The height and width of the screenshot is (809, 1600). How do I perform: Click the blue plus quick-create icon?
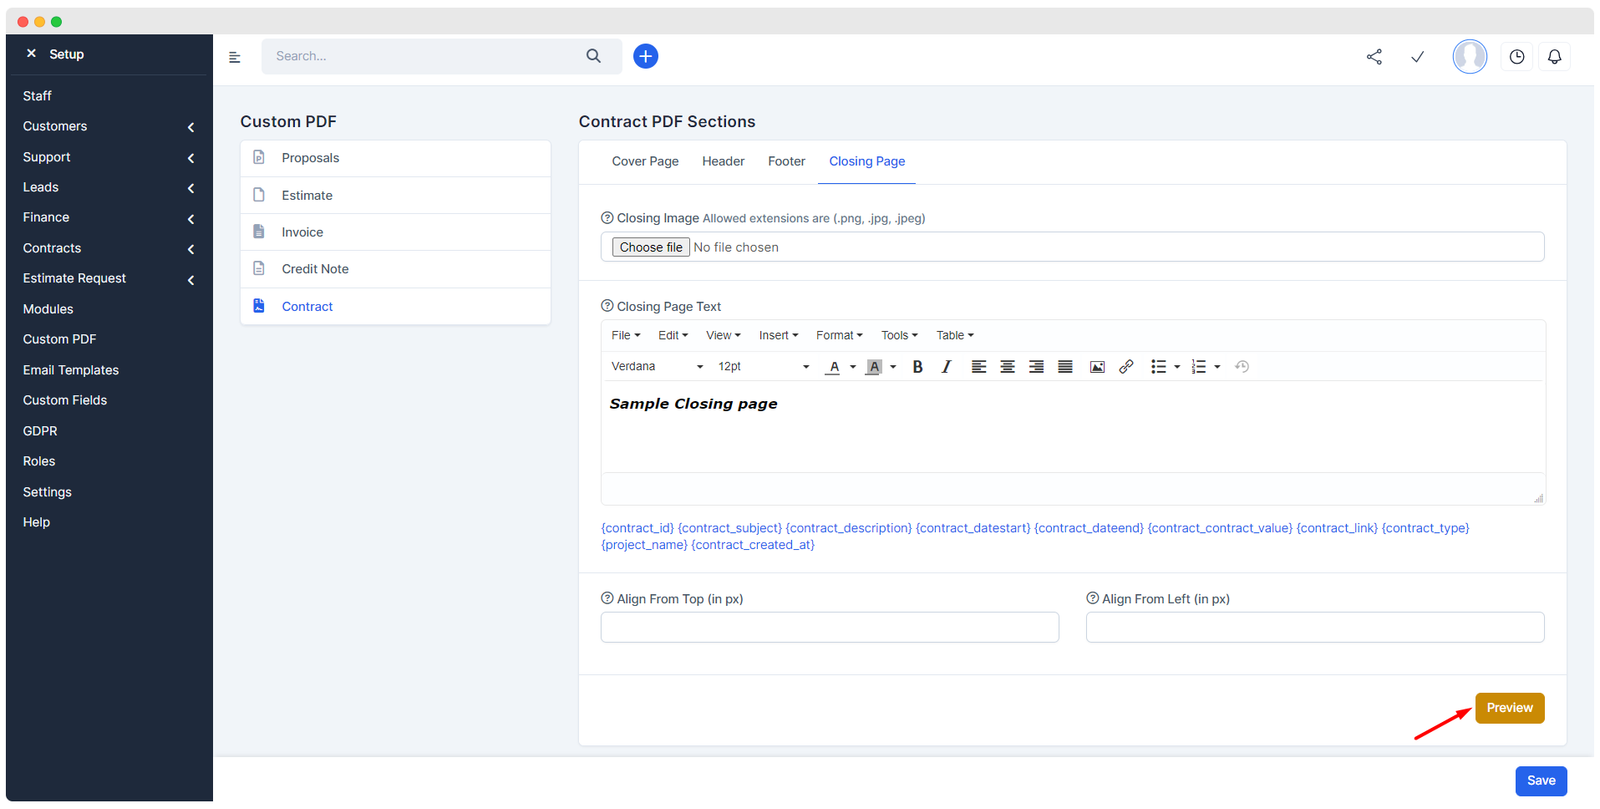click(x=646, y=57)
